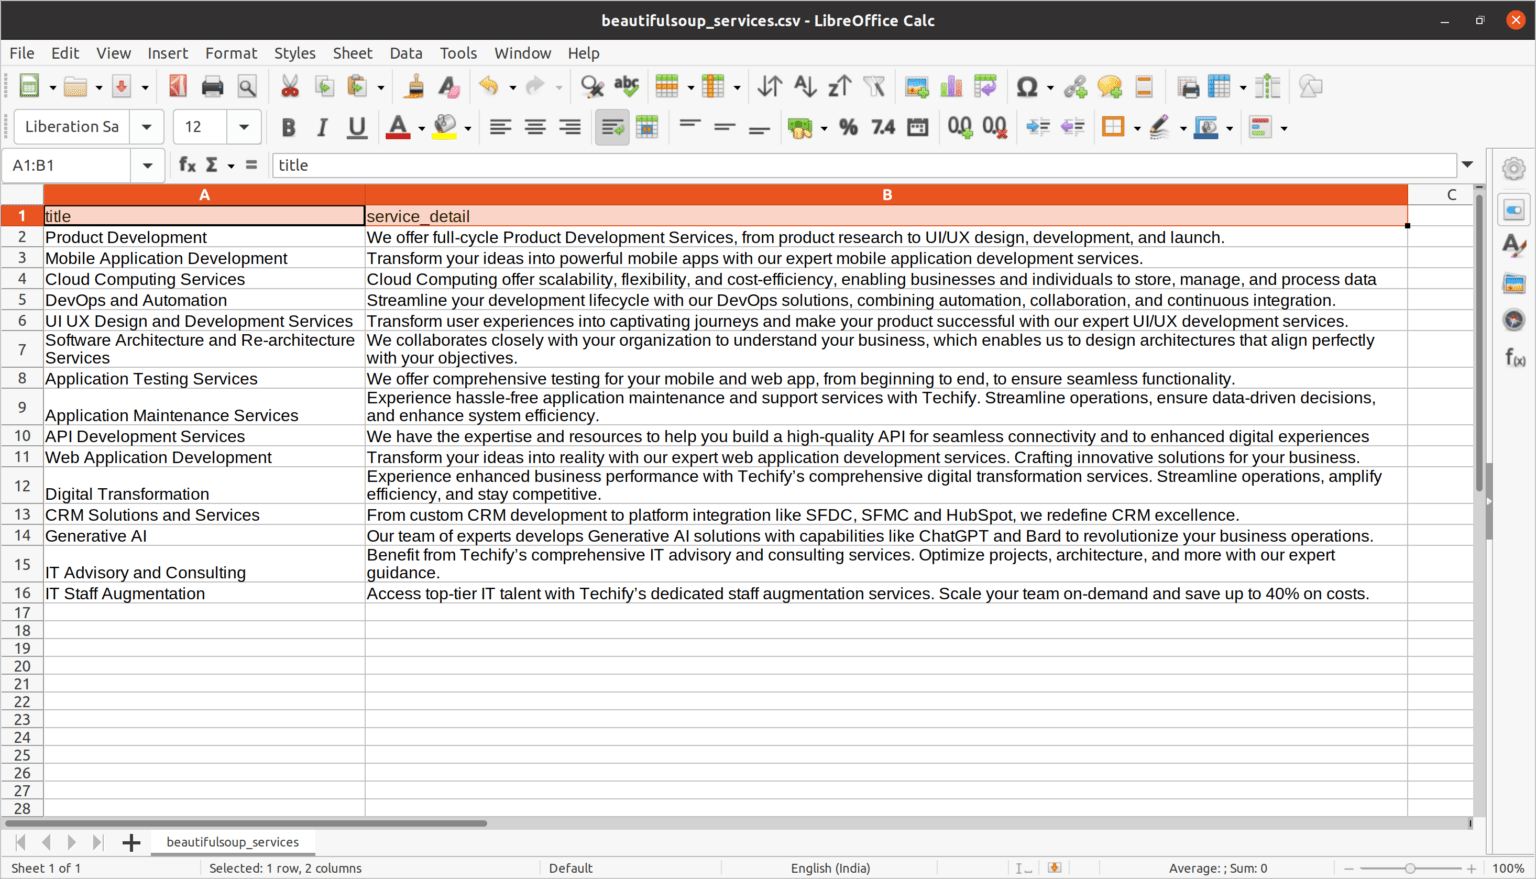
Task: Open the Name Box dropdown arrow
Action: point(147,165)
